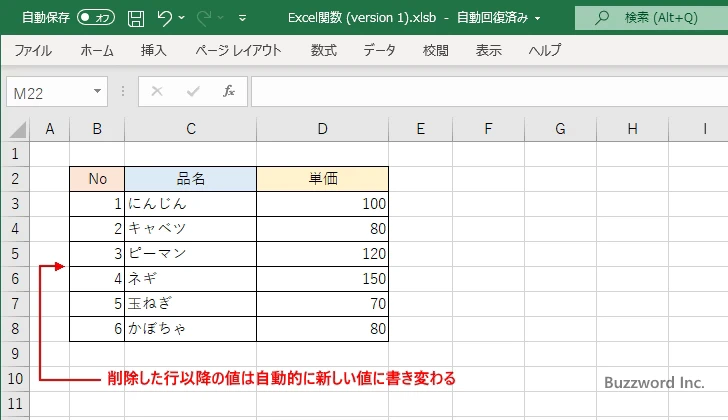Click the ピーマン cell
The height and width of the screenshot is (420, 728).
(191, 254)
